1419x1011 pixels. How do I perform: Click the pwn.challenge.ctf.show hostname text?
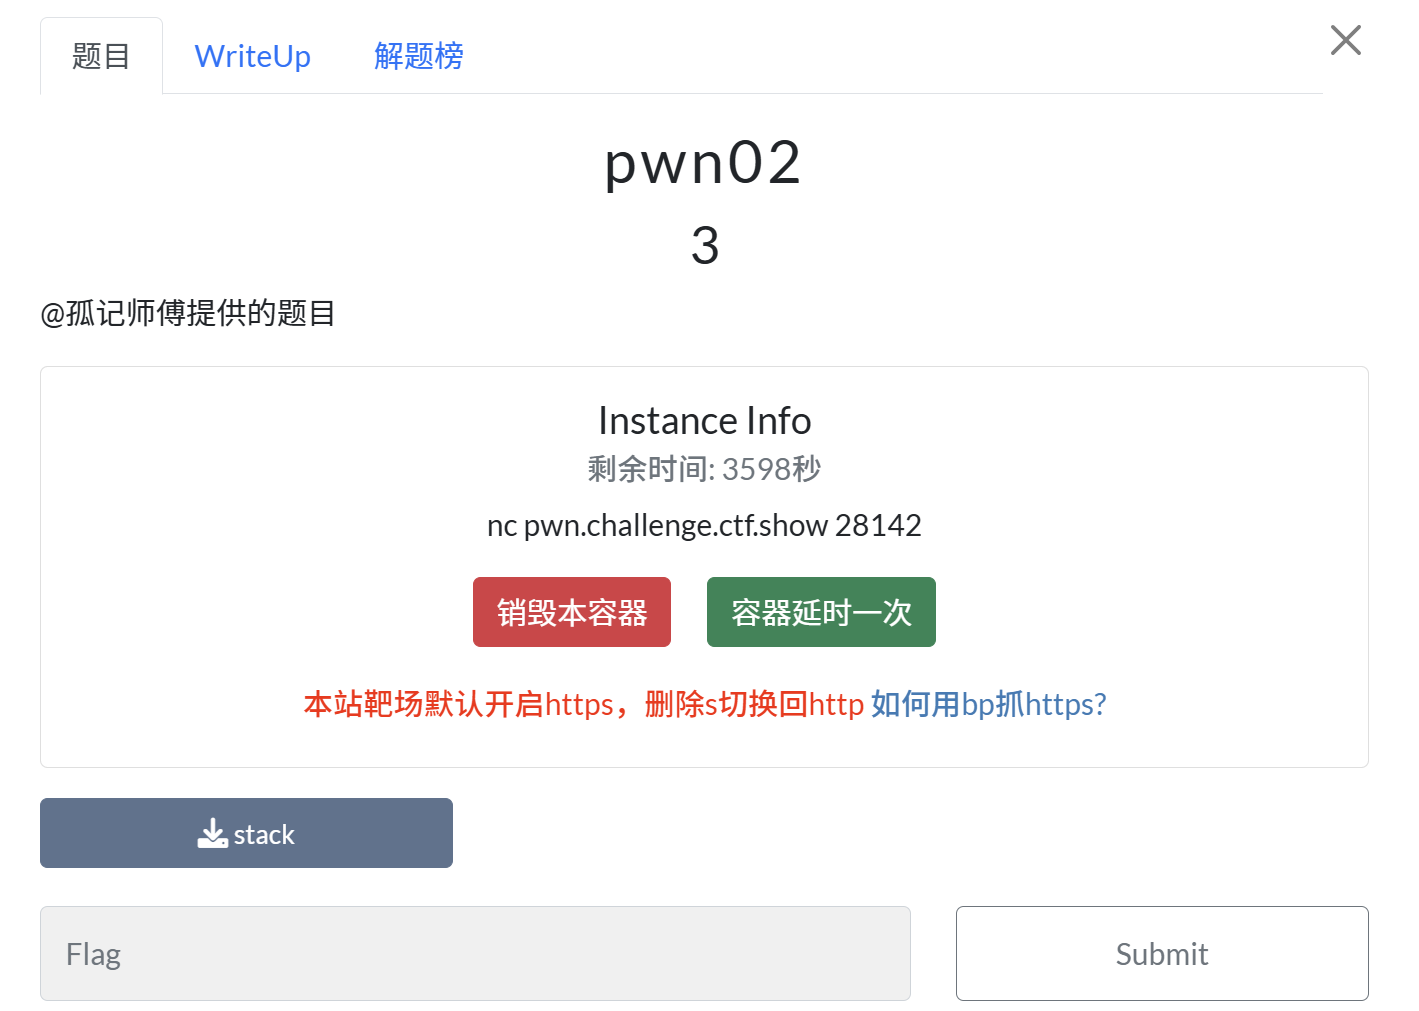[675, 525]
